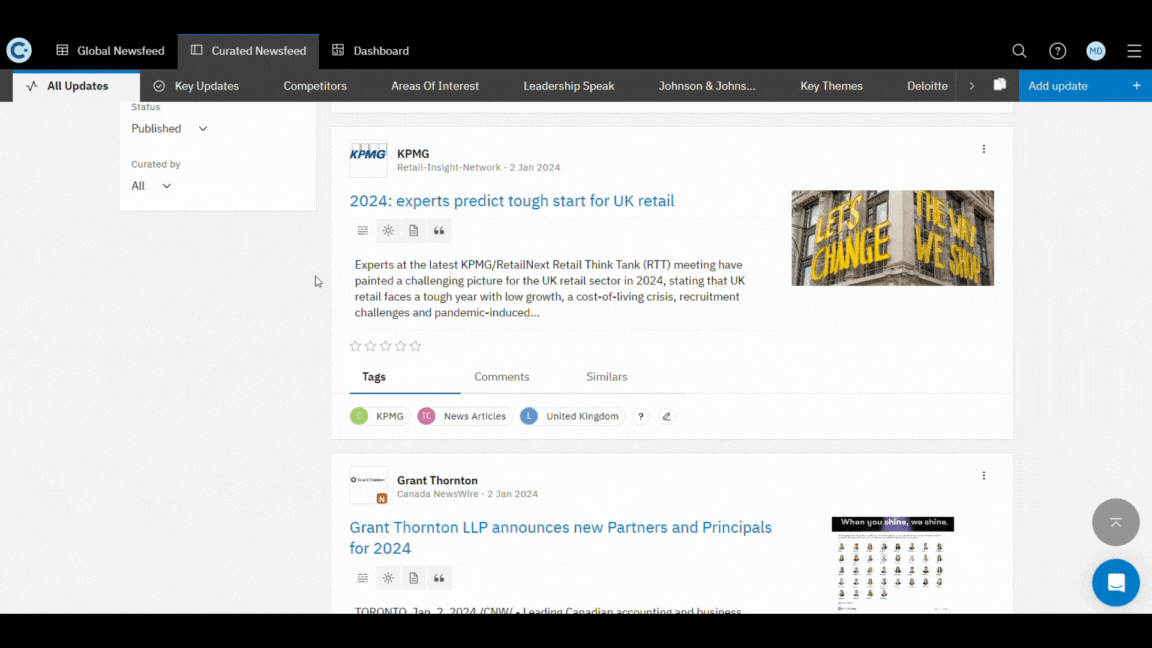Edit tags with the pencil icon
1152x648 pixels.
666,416
